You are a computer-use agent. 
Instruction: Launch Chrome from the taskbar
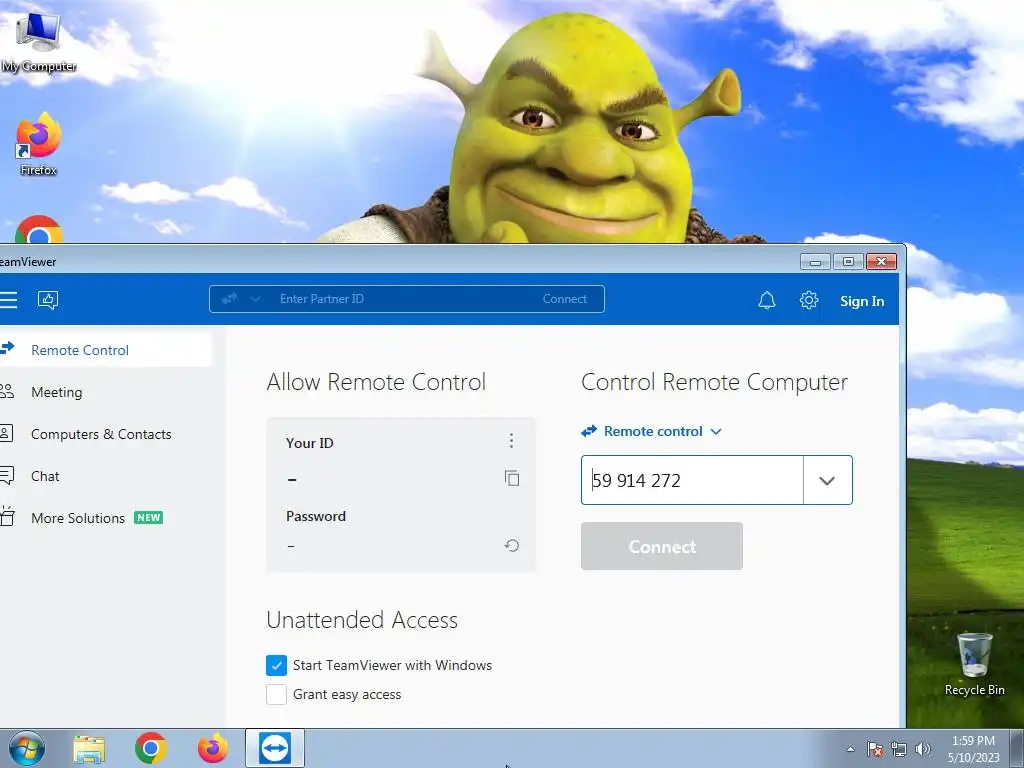[151, 748]
